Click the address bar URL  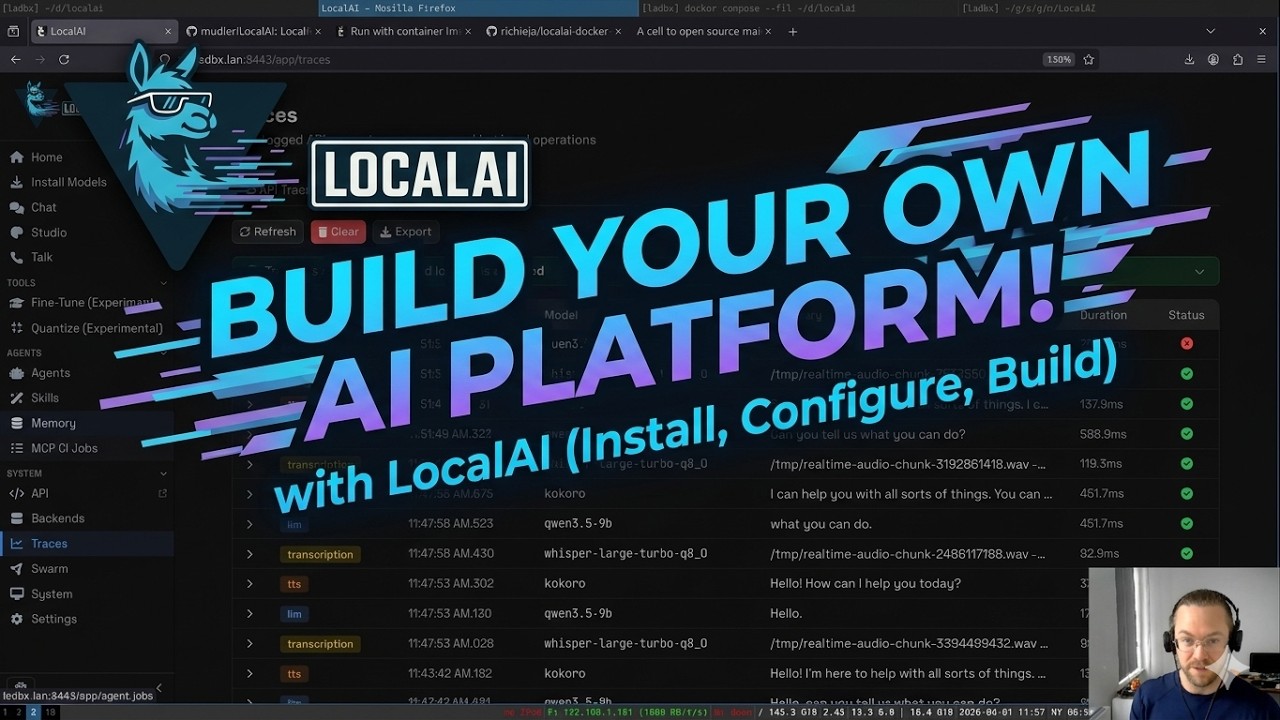click(x=265, y=59)
